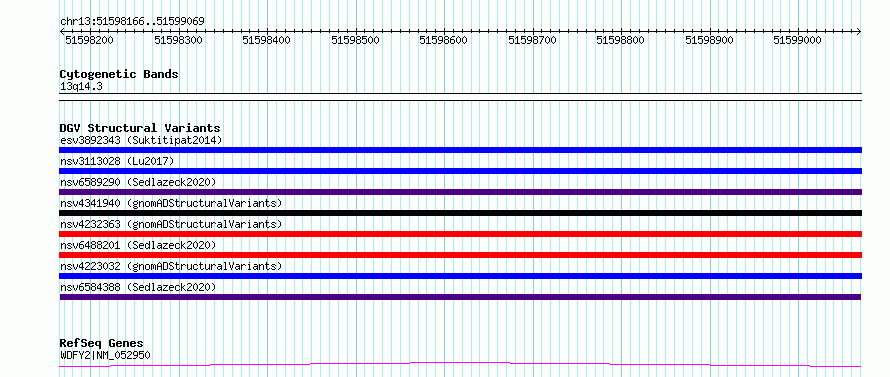Screen dimensions: 890x377
Task: Click the chr13:51598166..51599069 region label
Action: pyautogui.click(x=132, y=22)
